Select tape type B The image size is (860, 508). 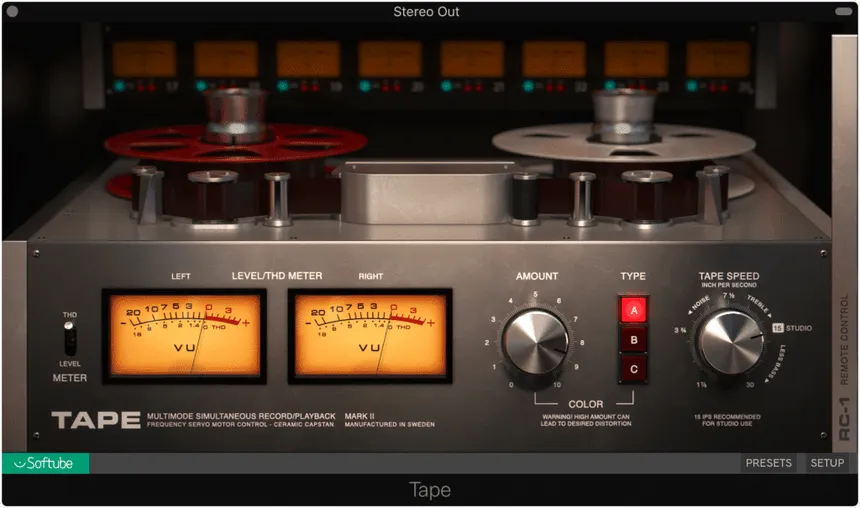pyautogui.click(x=633, y=340)
